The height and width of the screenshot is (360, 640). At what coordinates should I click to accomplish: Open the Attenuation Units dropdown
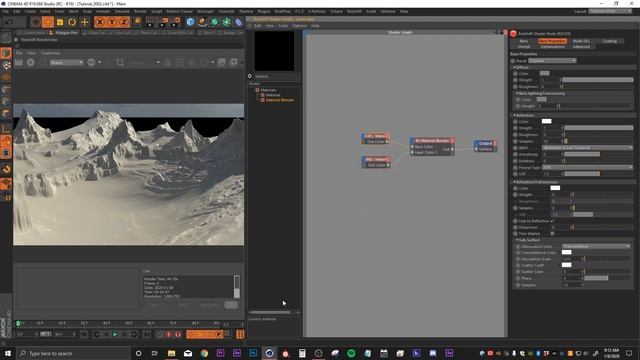tap(596, 246)
